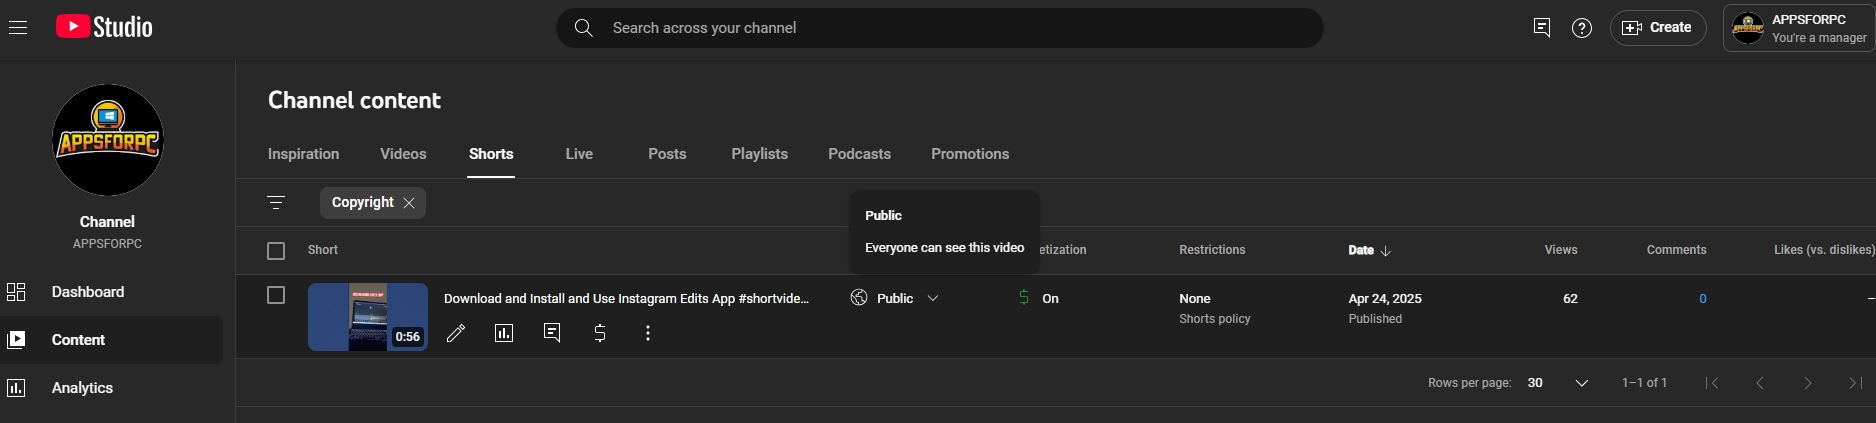
Task: Go to last page arrow
Action: [1855, 383]
